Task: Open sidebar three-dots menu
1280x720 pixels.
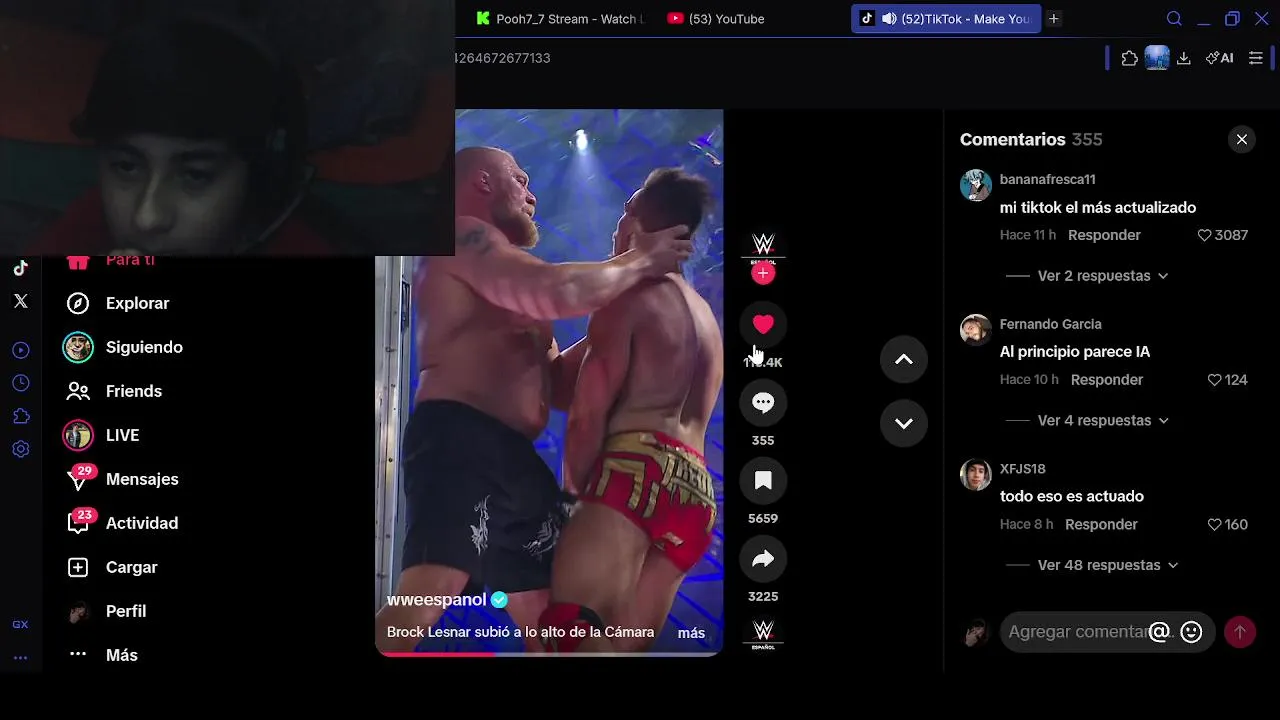Action: click(x=20, y=658)
